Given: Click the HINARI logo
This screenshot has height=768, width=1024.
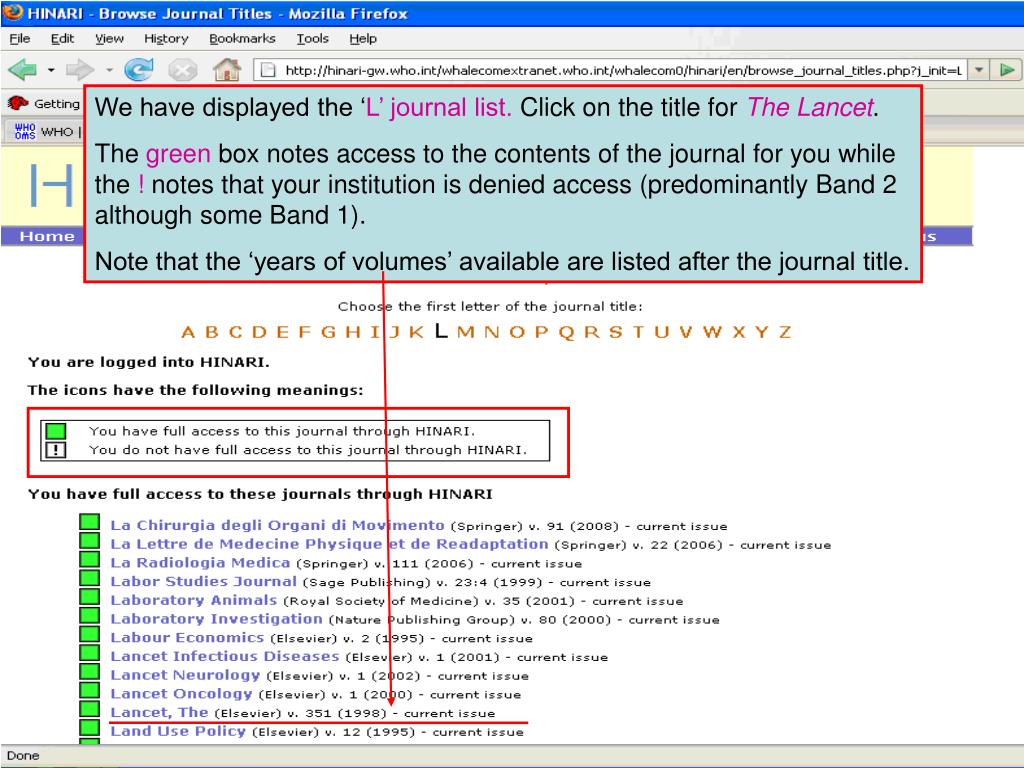Looking at the screenshot, I should [52, 185].
